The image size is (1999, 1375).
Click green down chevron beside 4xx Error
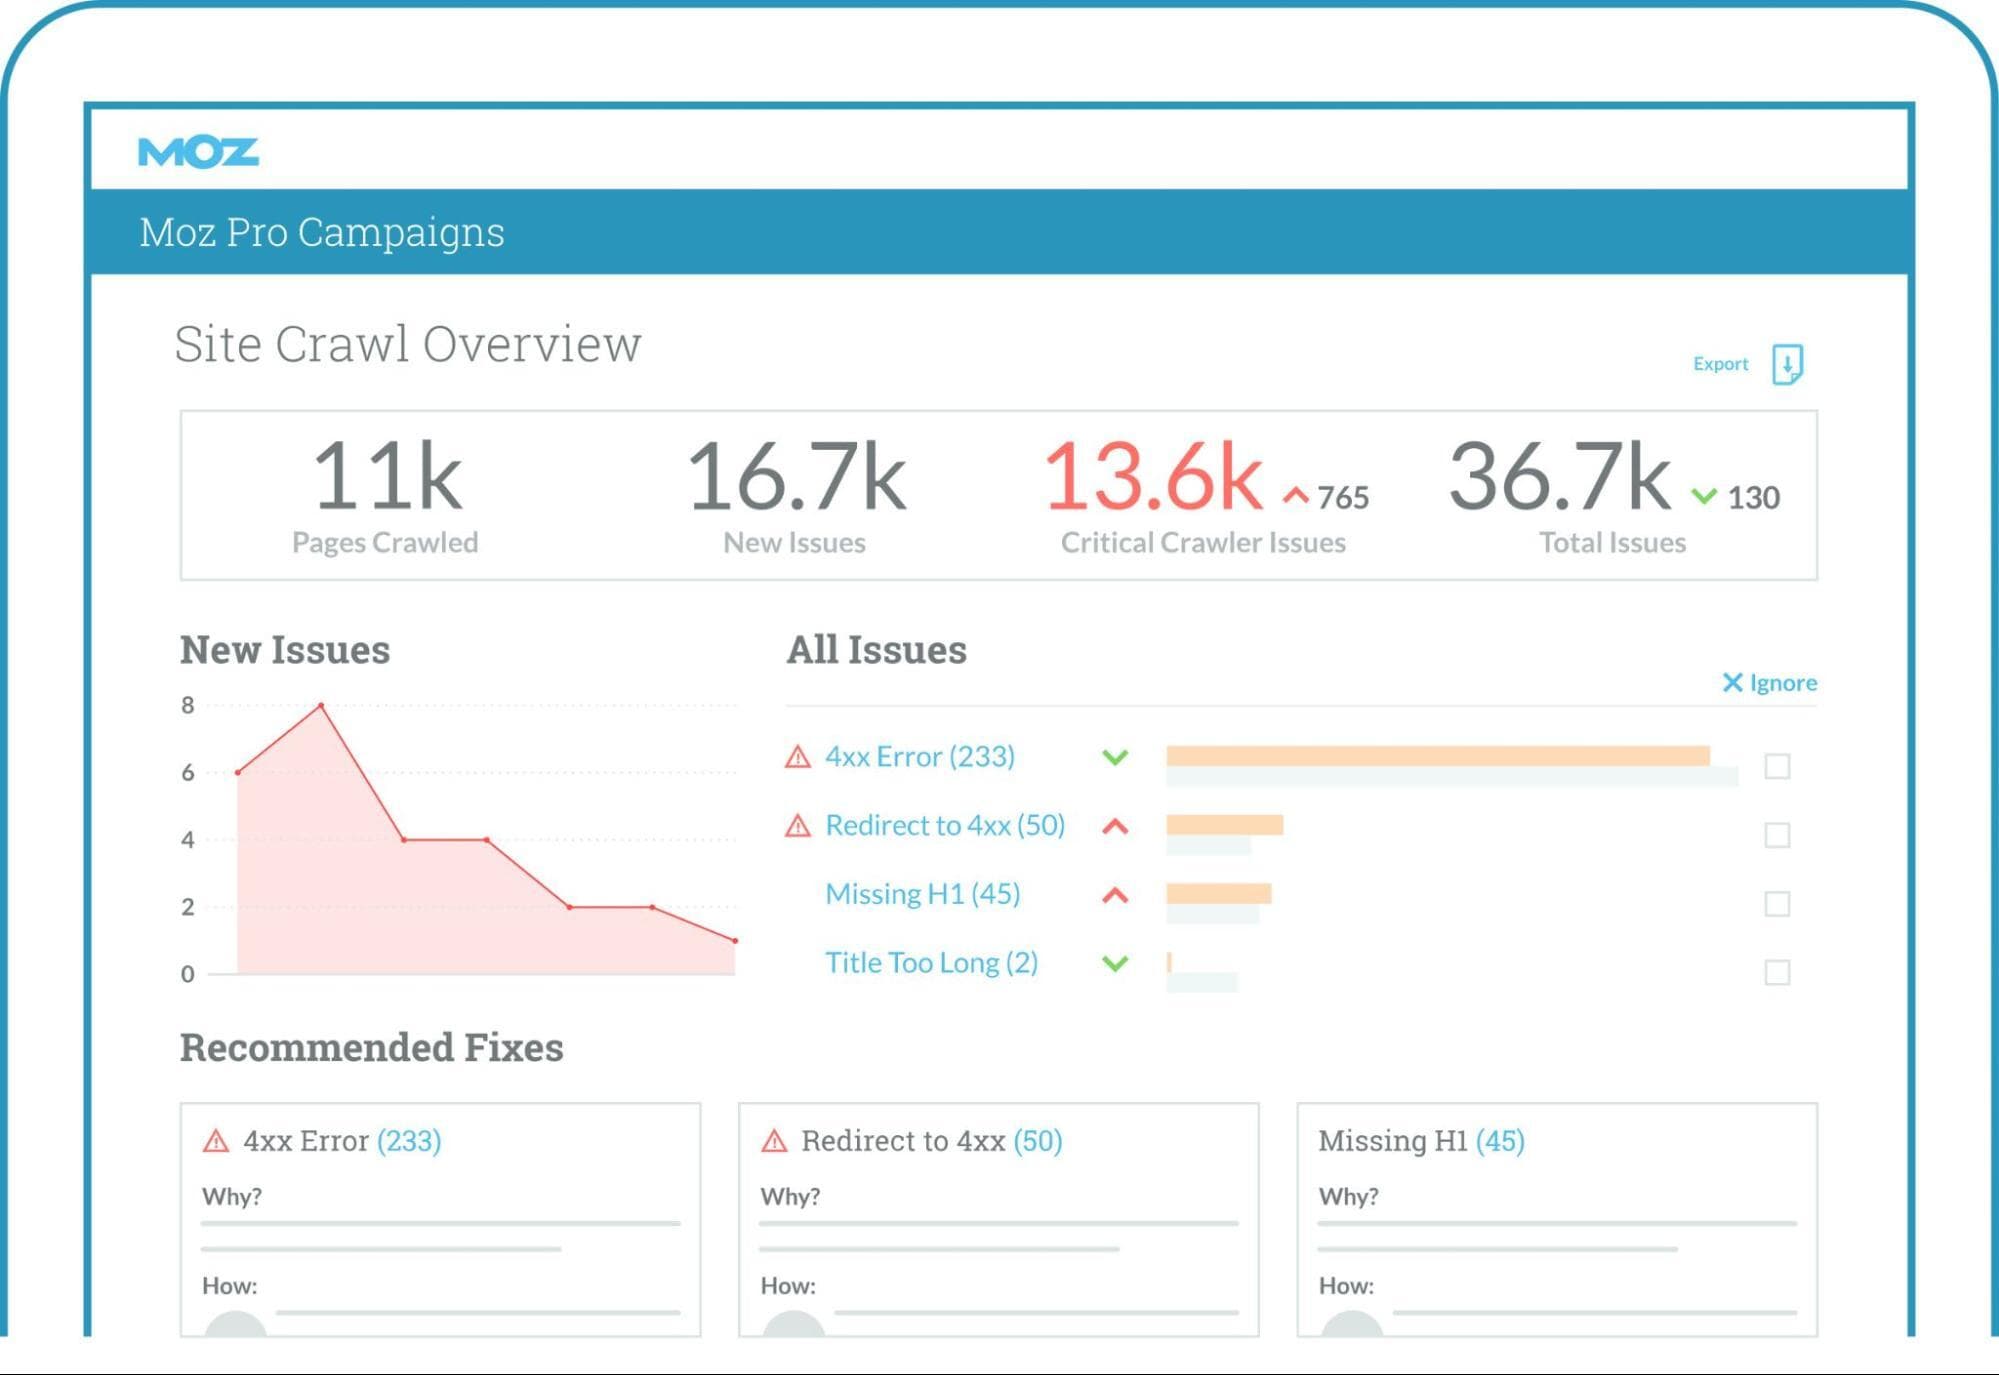[x=1115, y=757]
